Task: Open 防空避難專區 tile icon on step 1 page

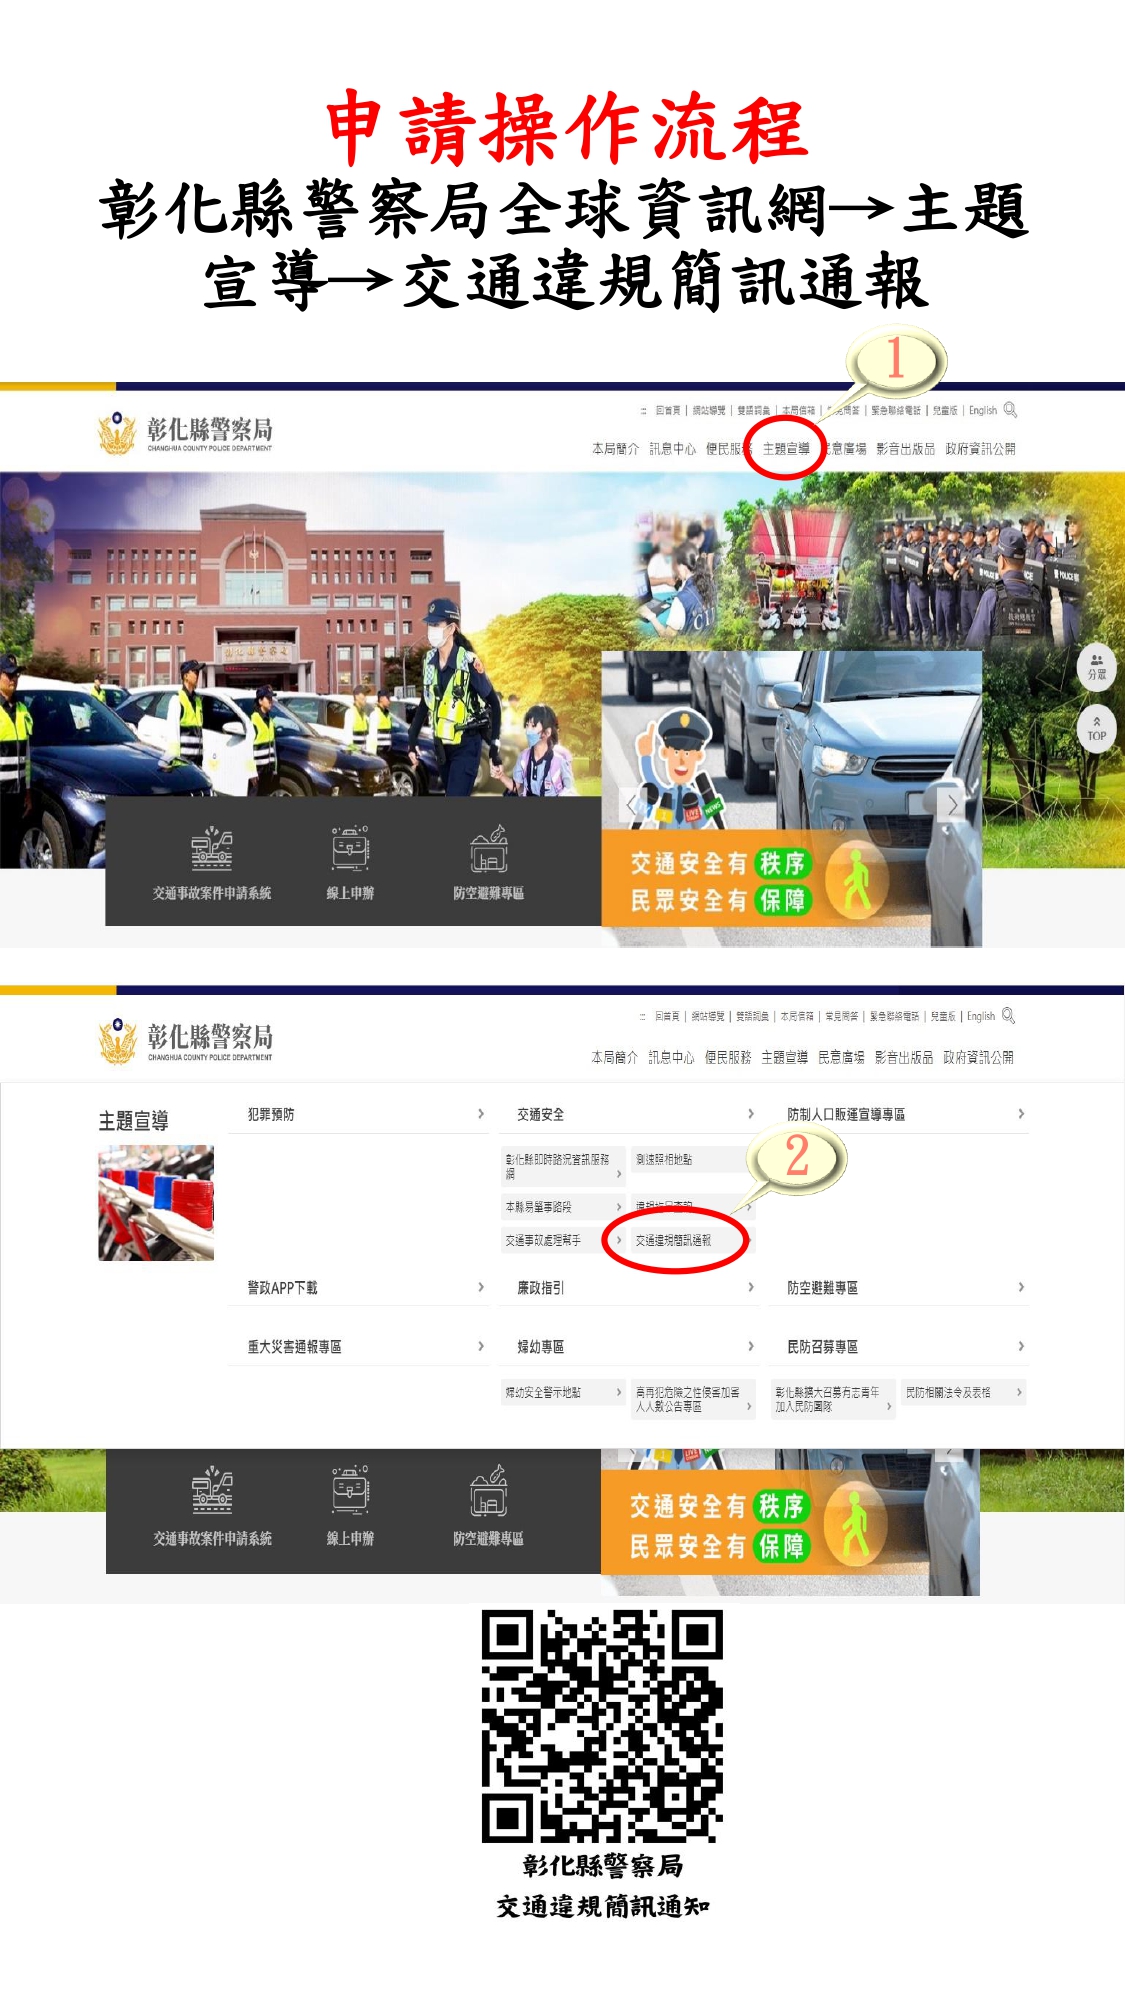Action: 489,849
